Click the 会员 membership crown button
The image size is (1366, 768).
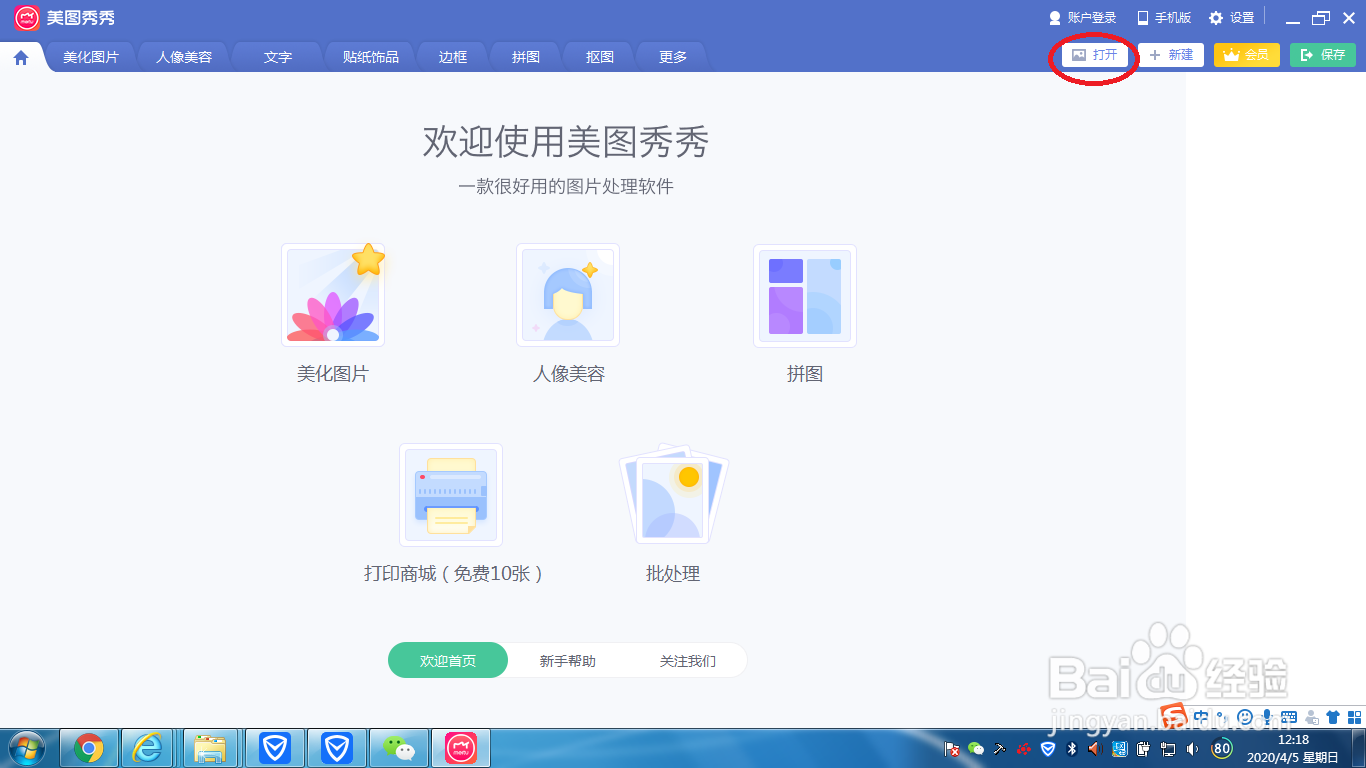coord(1247,55)
